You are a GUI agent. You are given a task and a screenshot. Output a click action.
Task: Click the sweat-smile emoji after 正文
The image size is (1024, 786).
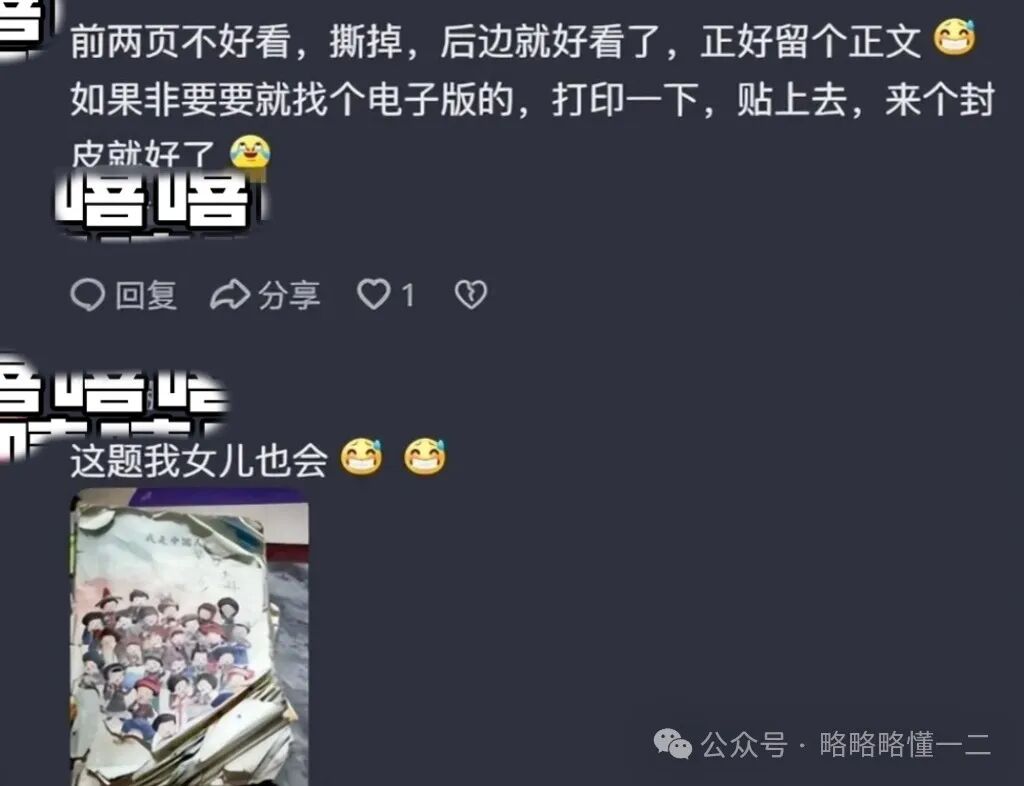[x=954, y=39]
